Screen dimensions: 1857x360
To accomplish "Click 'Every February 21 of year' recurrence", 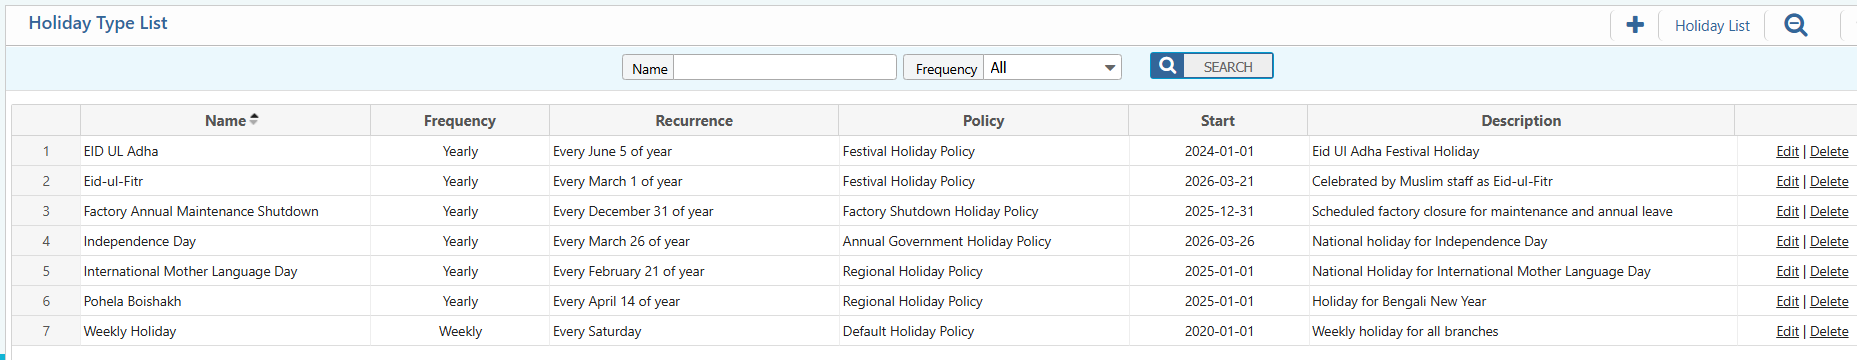I will tap(694, 271).
